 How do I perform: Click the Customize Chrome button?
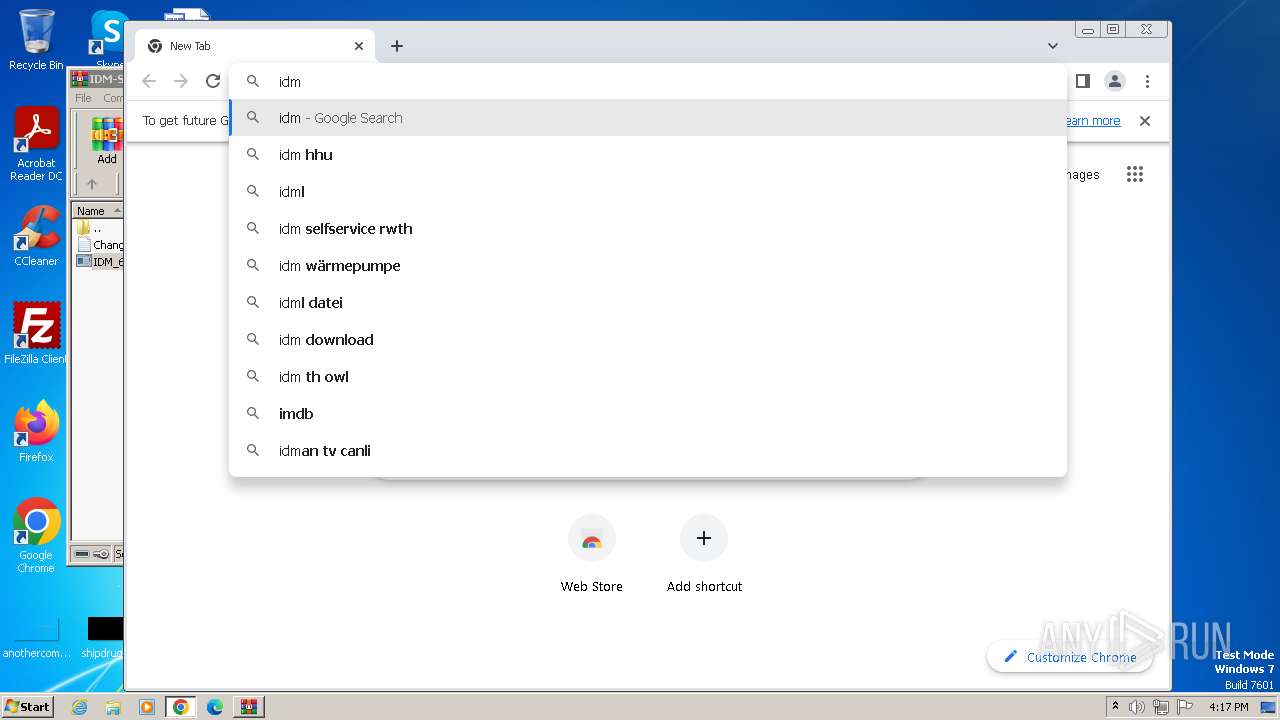tap(1069, 657)
